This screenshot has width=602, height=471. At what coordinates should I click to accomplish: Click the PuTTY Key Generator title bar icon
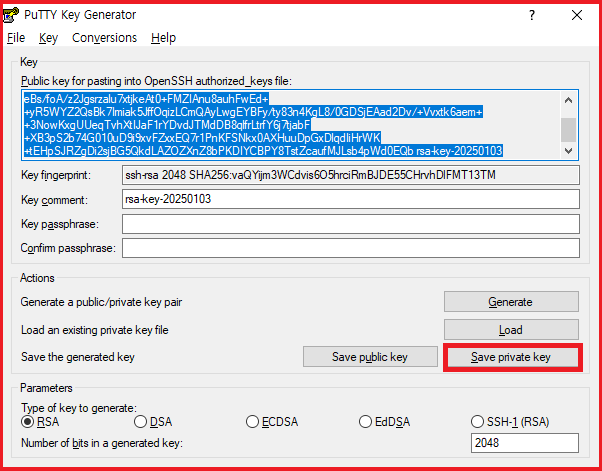[10, 15]
